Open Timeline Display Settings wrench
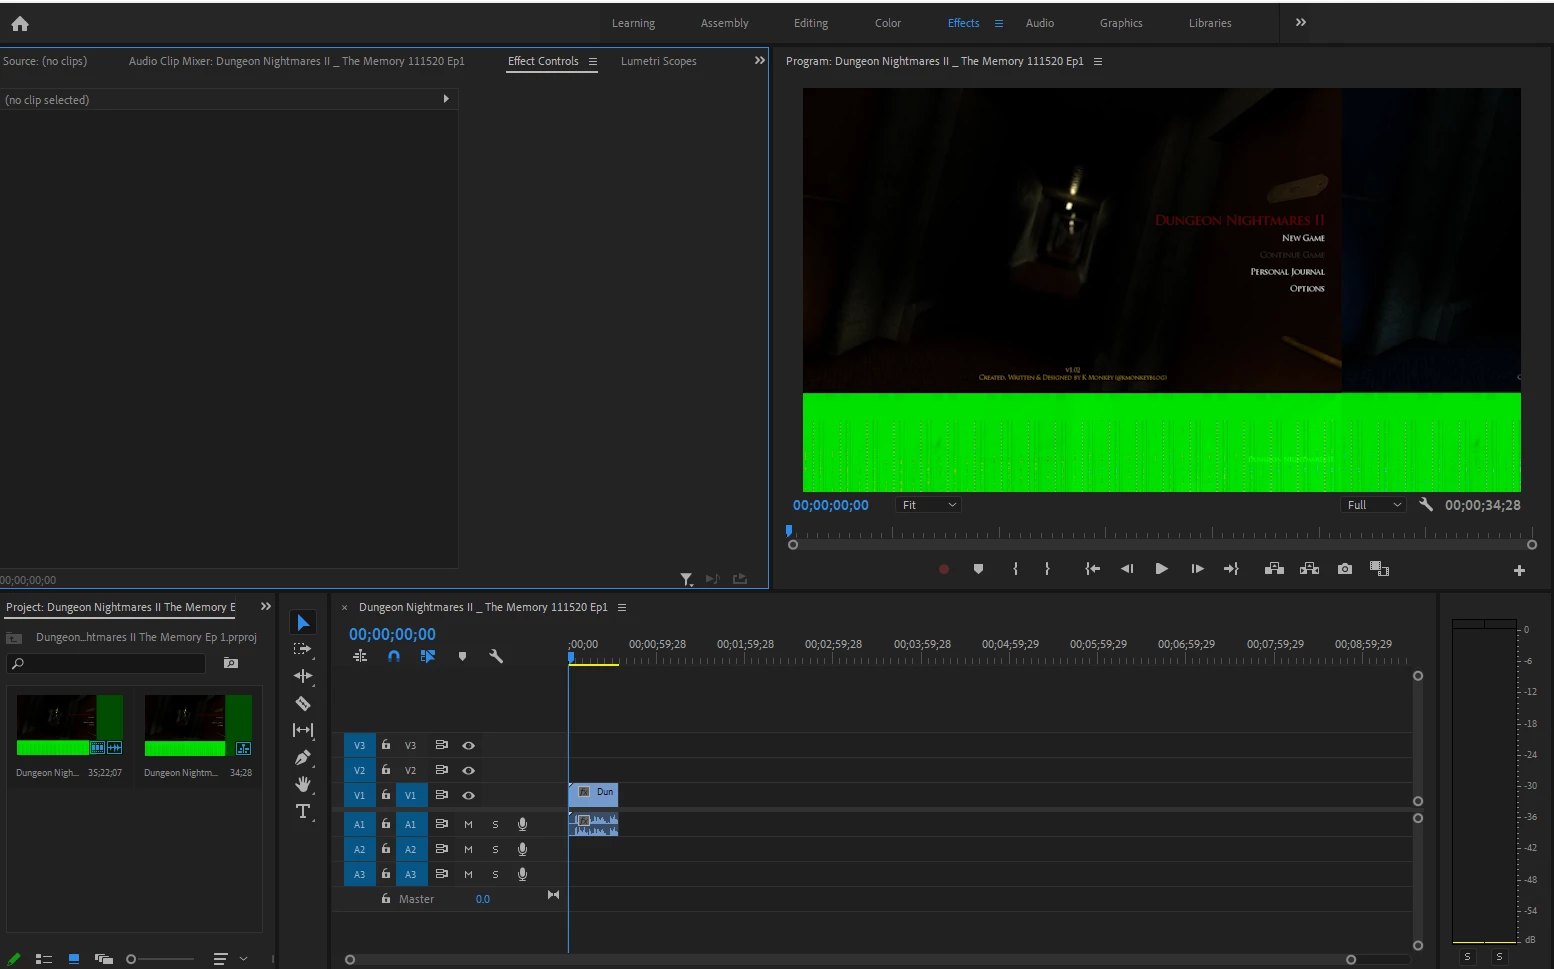This screenshot has height=969, width=1554. [496, 657]
